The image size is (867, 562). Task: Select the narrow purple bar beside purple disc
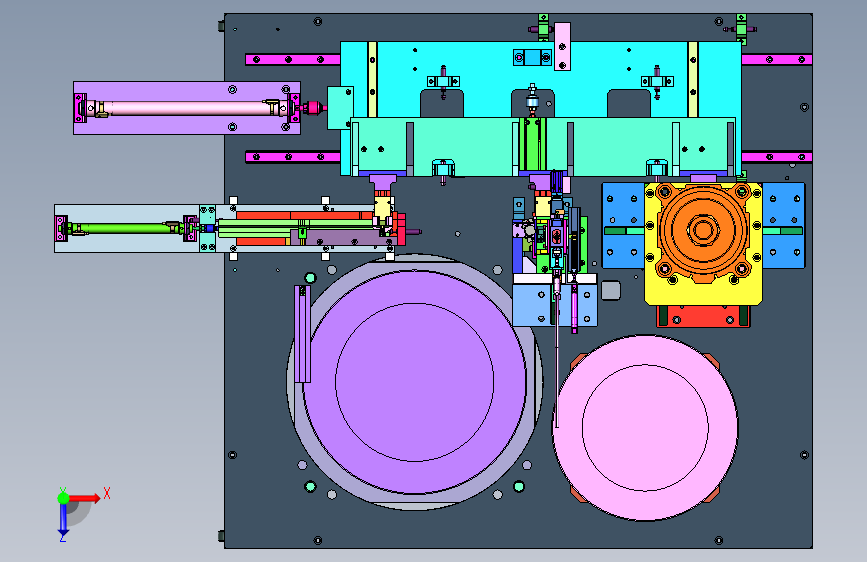[302, 334]
